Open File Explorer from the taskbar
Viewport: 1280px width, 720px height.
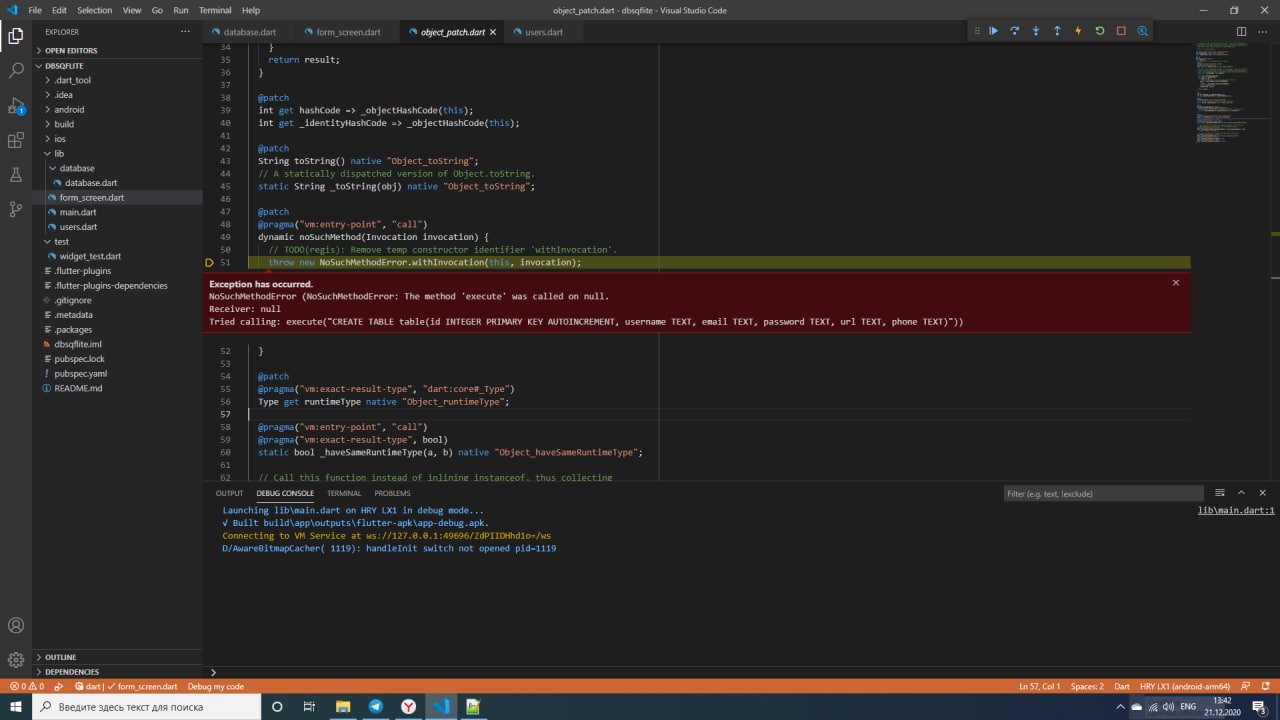(342, 707)
